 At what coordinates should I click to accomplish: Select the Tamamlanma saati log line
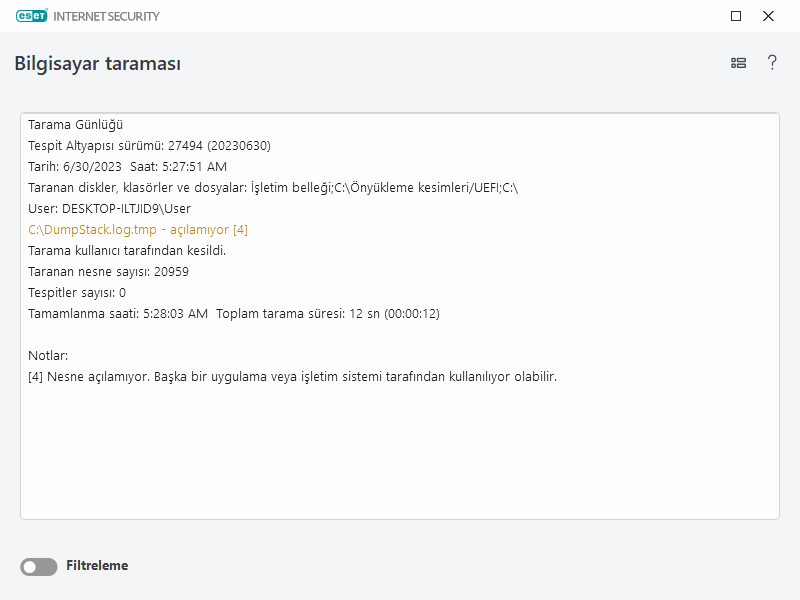tap(233, 313)
